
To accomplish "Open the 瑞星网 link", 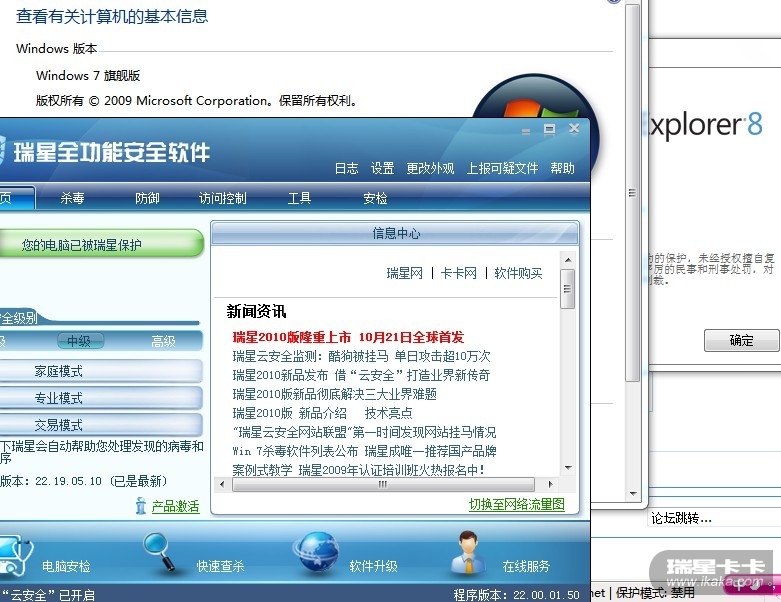I will tap(404, 273).
